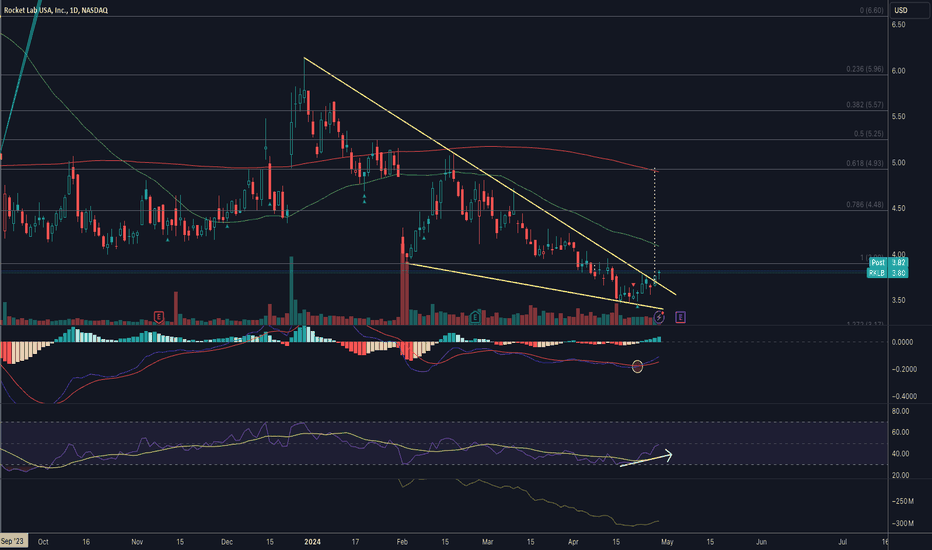Click the Oct label on time axis
932x550 pixels.
tap(43, 542)
